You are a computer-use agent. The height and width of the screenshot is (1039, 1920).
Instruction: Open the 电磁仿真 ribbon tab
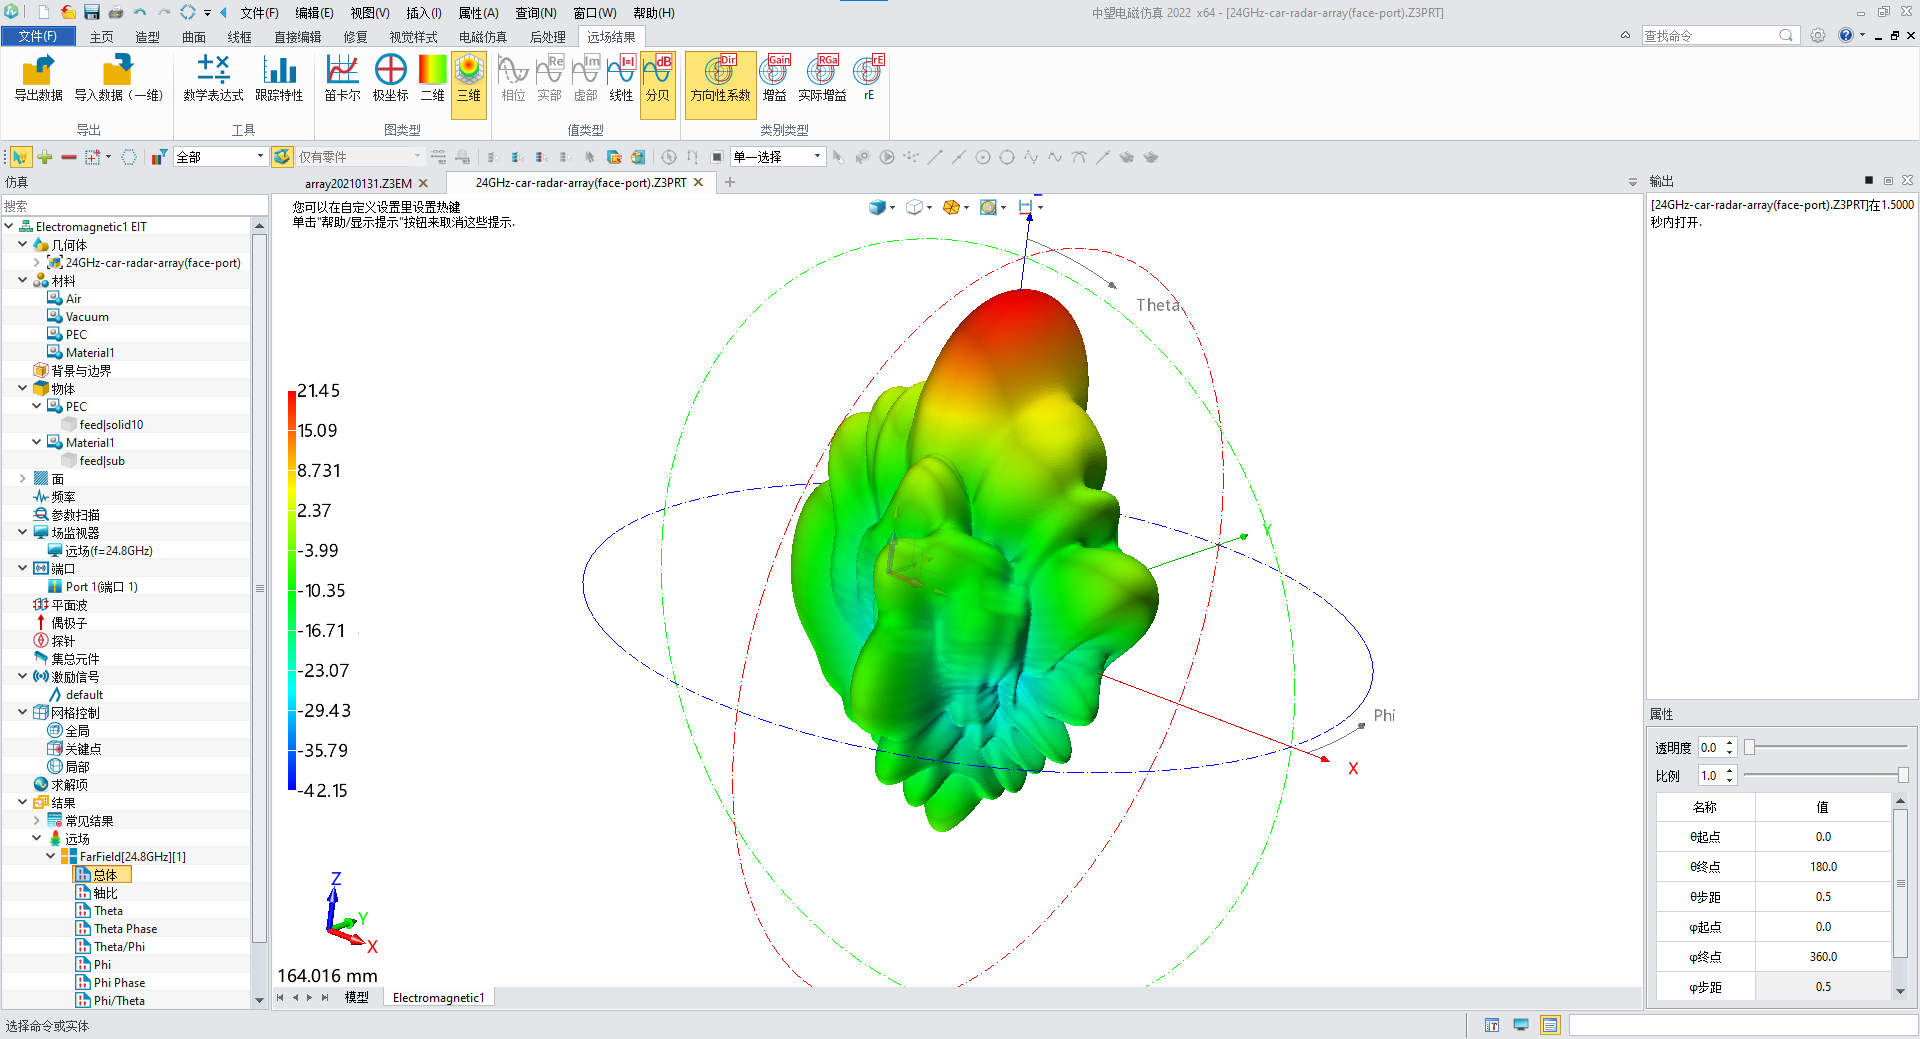tap(482, 37)
